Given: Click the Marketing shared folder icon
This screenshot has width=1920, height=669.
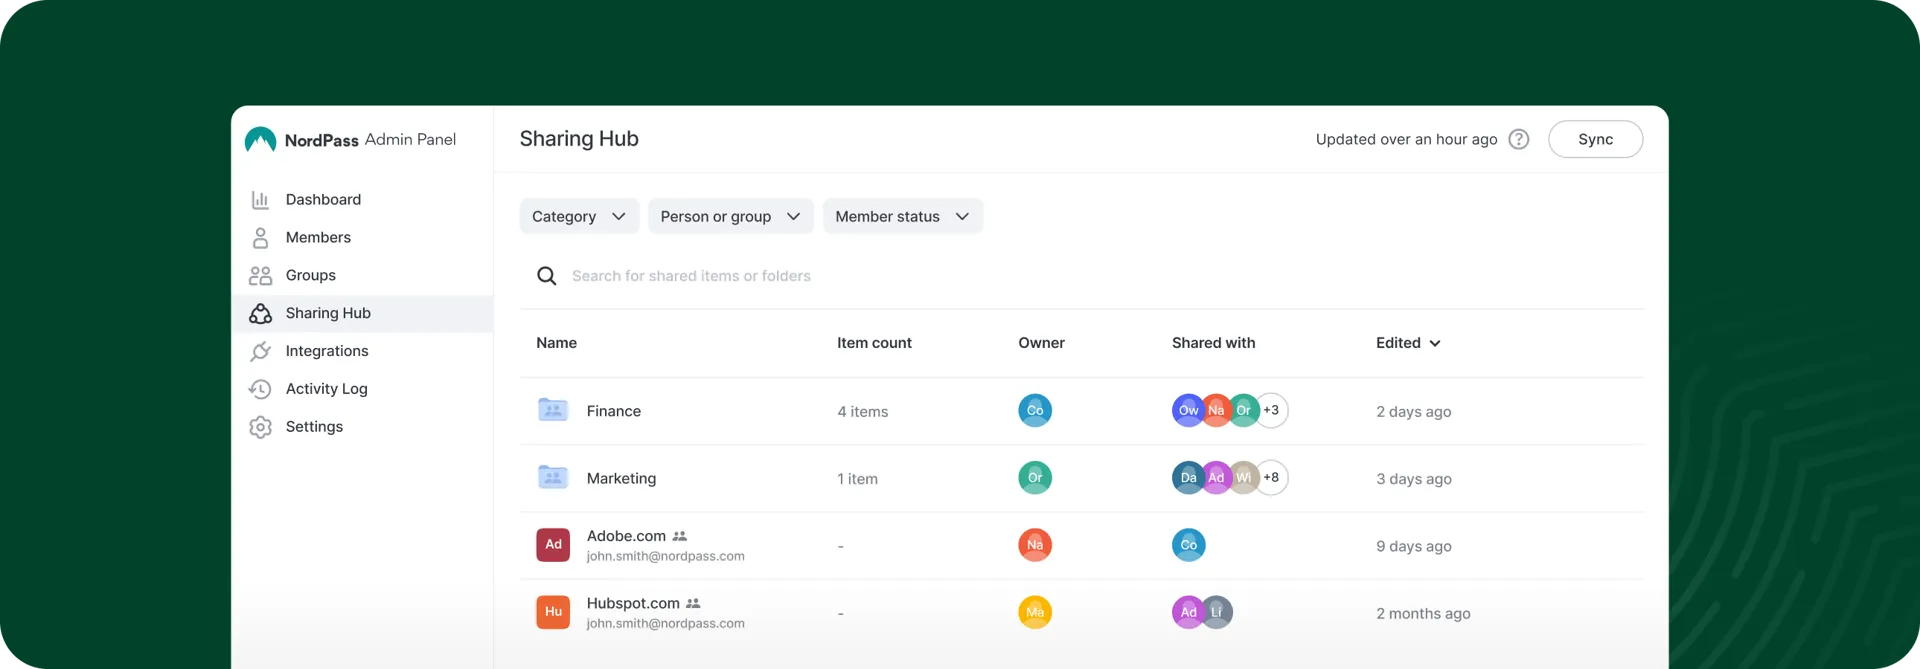Looking at the screenshot, I should pos(553,478).
